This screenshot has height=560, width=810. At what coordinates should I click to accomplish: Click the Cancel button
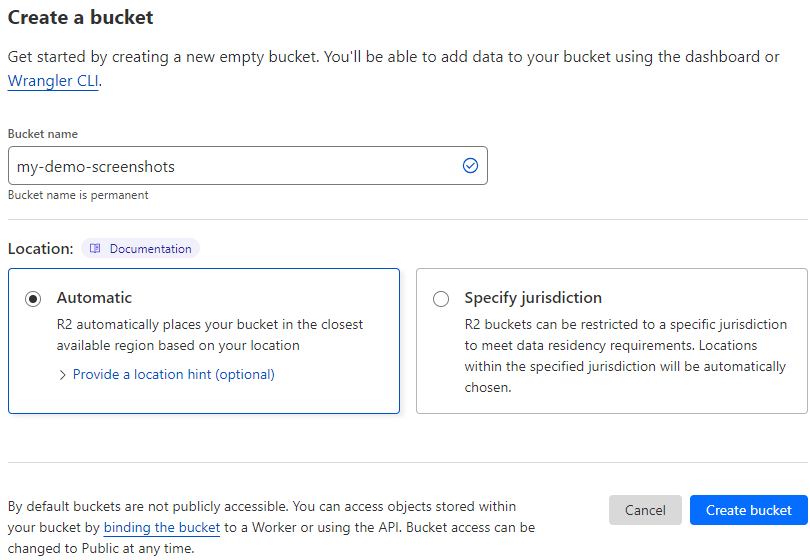click(645, 510)
